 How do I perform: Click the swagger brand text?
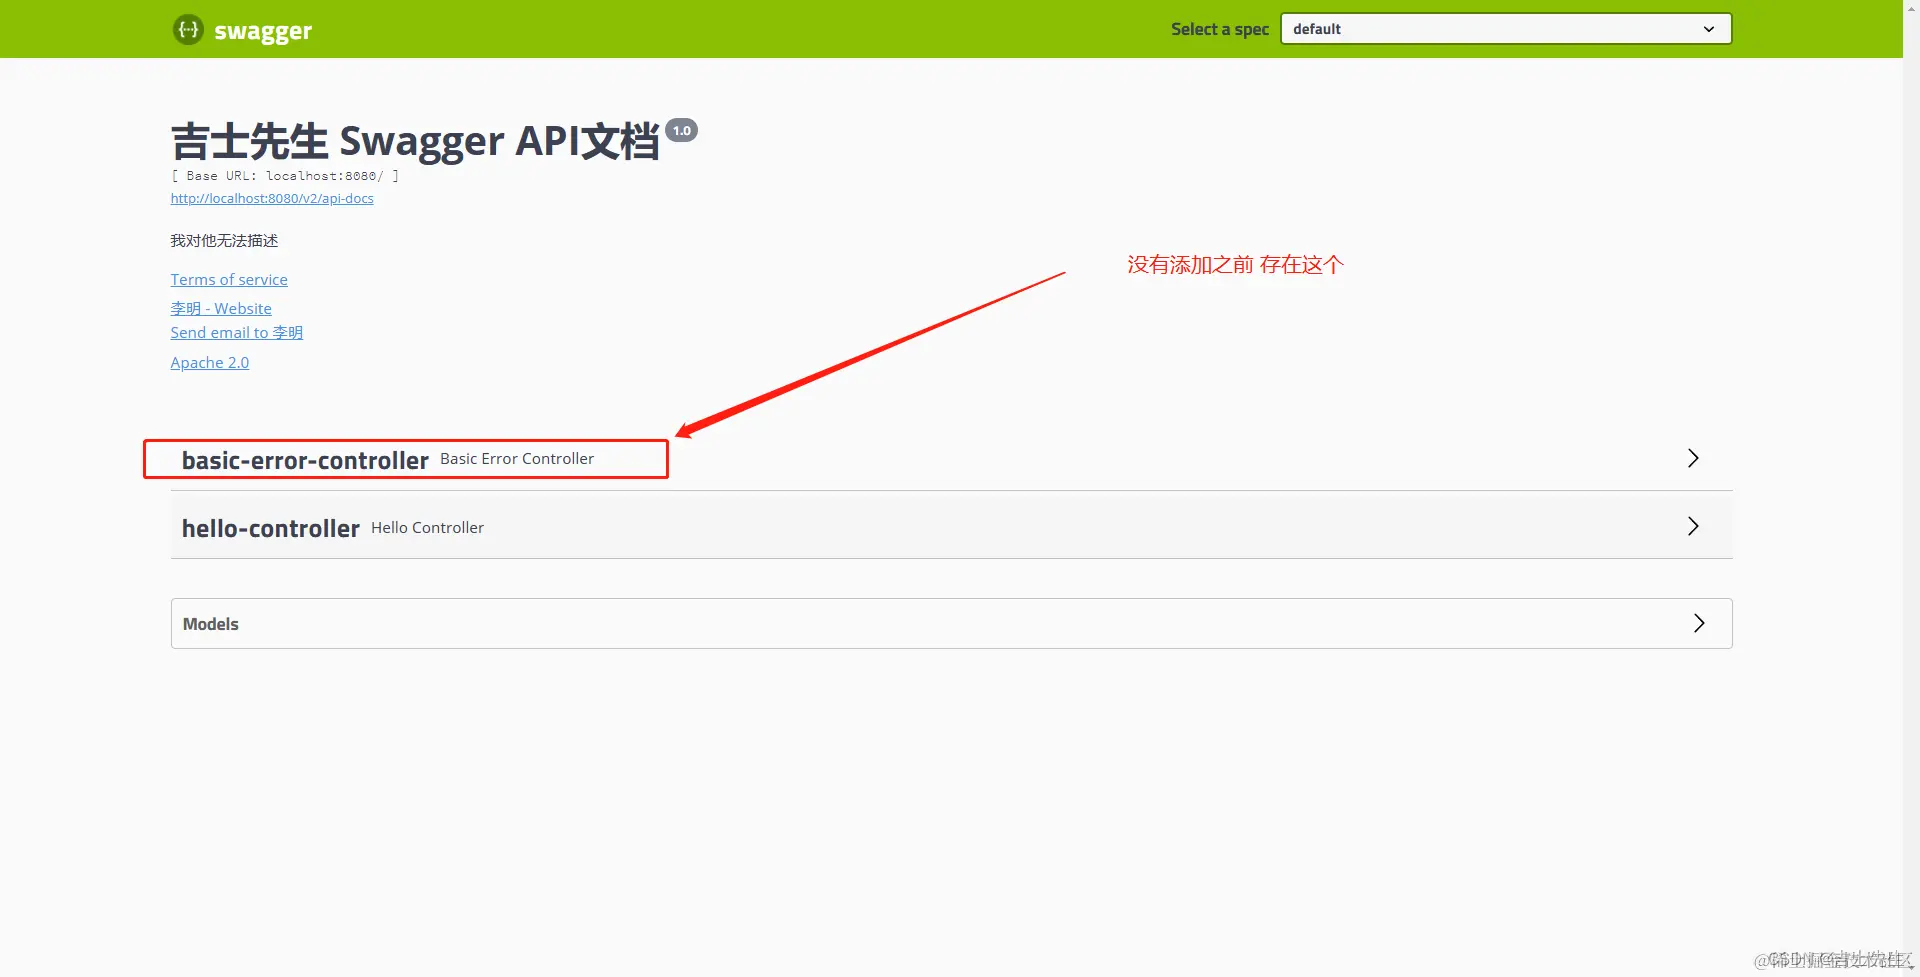pyautogui.click(x=263, y=31)
